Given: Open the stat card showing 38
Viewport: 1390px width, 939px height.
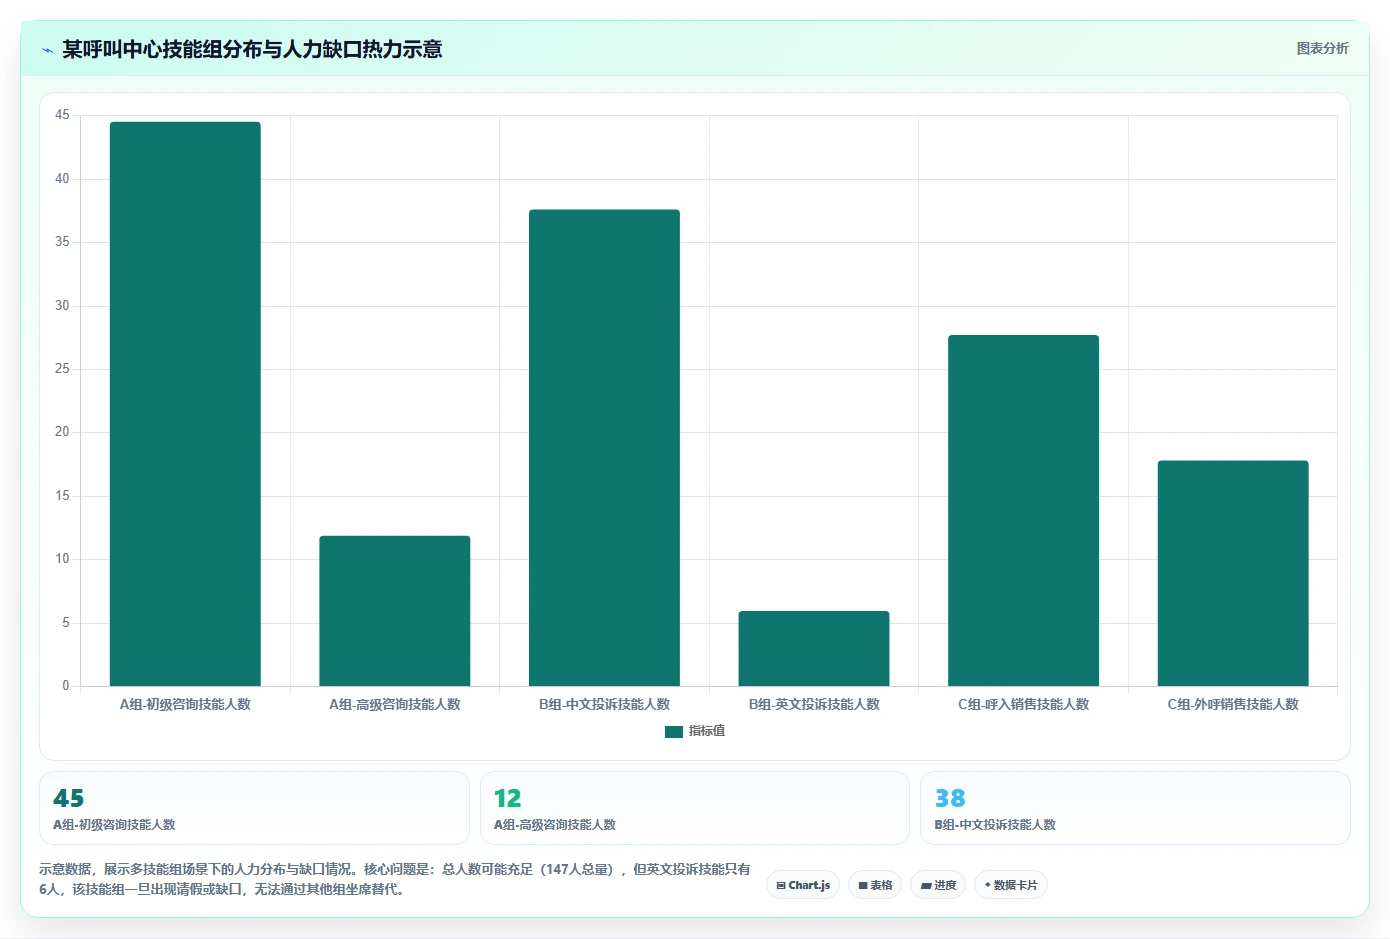Looking at the screenshot, I should [x=1135, y=808].
